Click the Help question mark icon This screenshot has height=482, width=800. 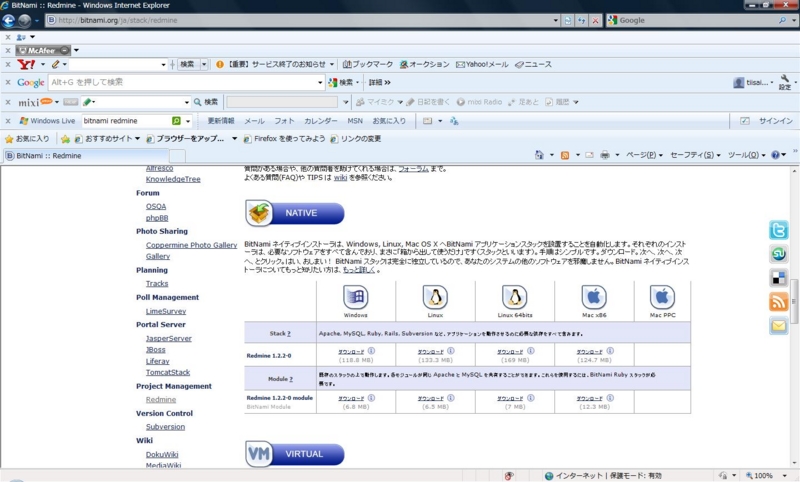[776, 155]
